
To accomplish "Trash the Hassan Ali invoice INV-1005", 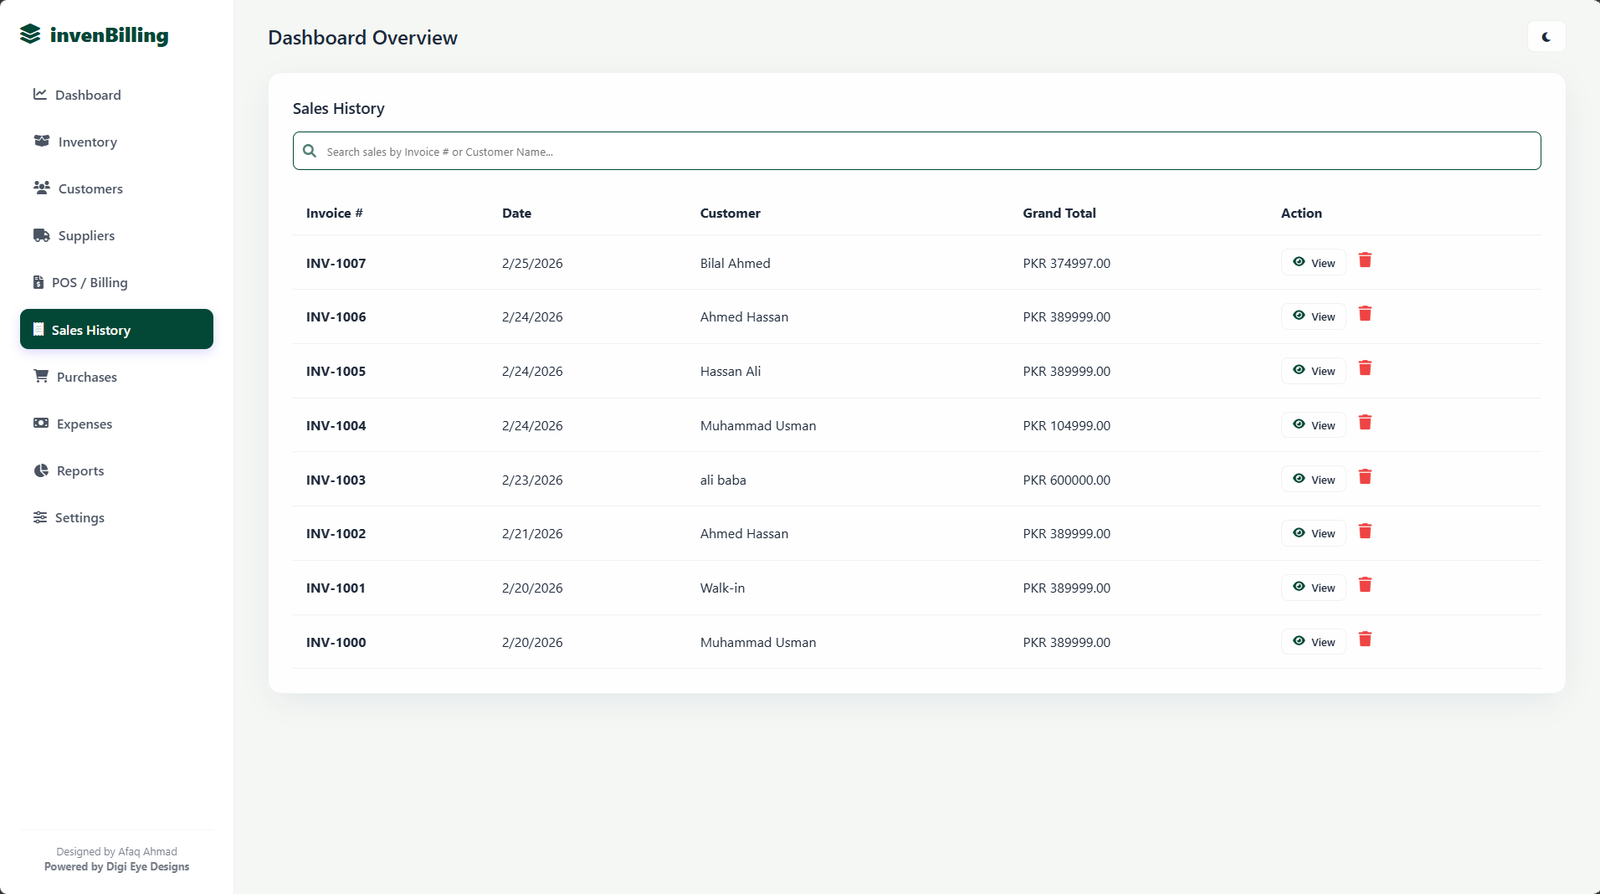I will click(1365, 369).
